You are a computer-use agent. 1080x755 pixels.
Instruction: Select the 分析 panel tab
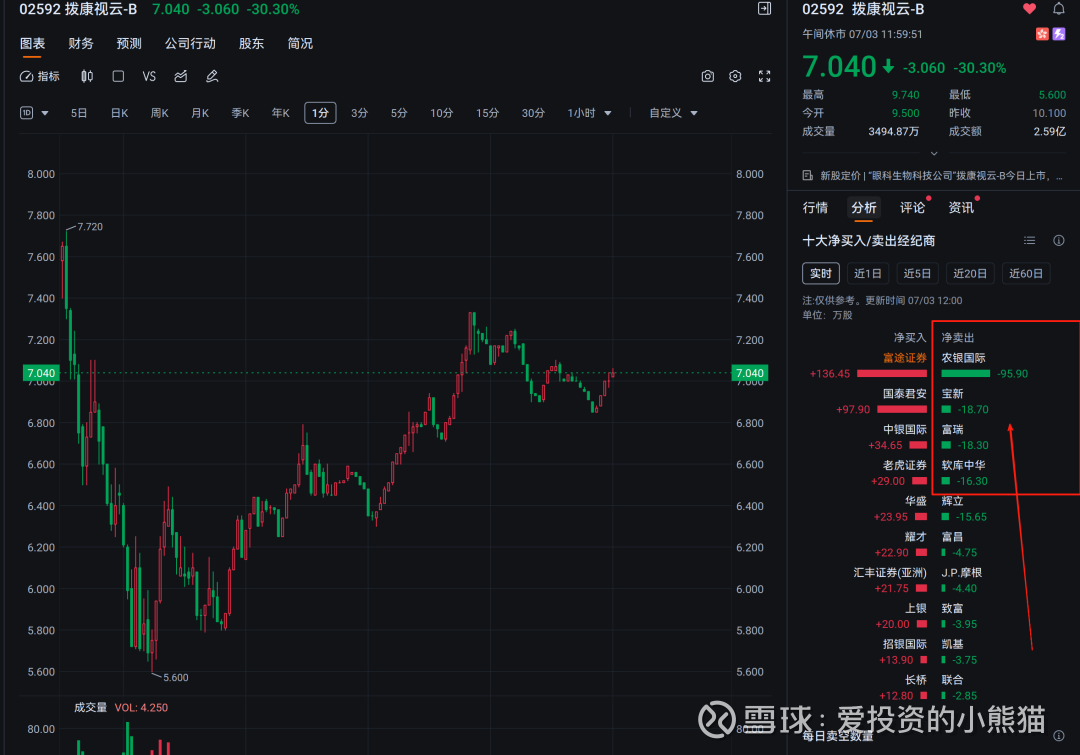click(864, 207)
